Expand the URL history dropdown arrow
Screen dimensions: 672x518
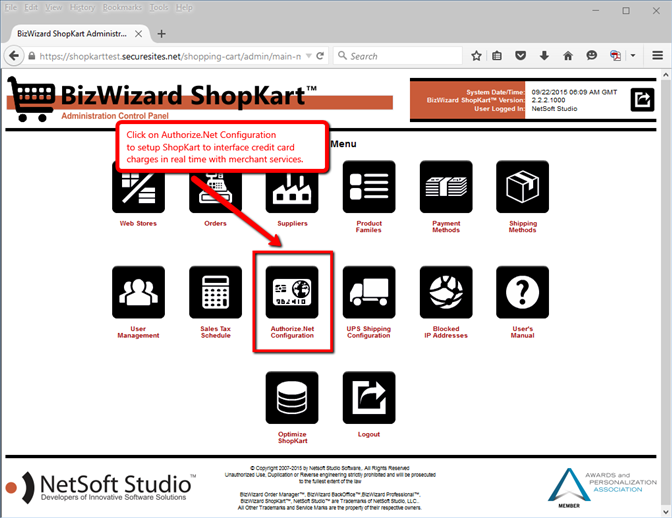308,56
